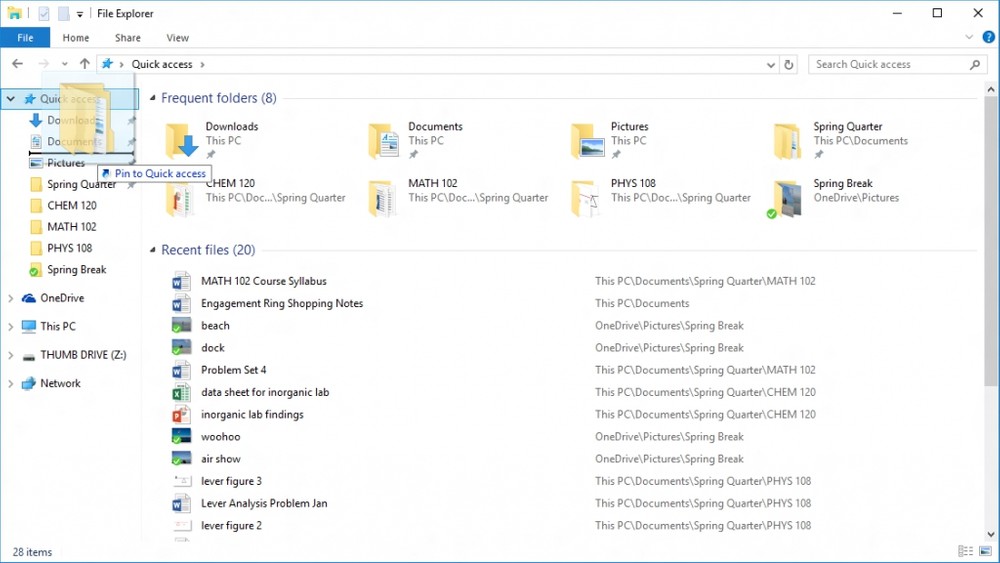Viewport: 1000px width, 563px height.
Task: Collapse the Recent files group
Action: point(153,250)
